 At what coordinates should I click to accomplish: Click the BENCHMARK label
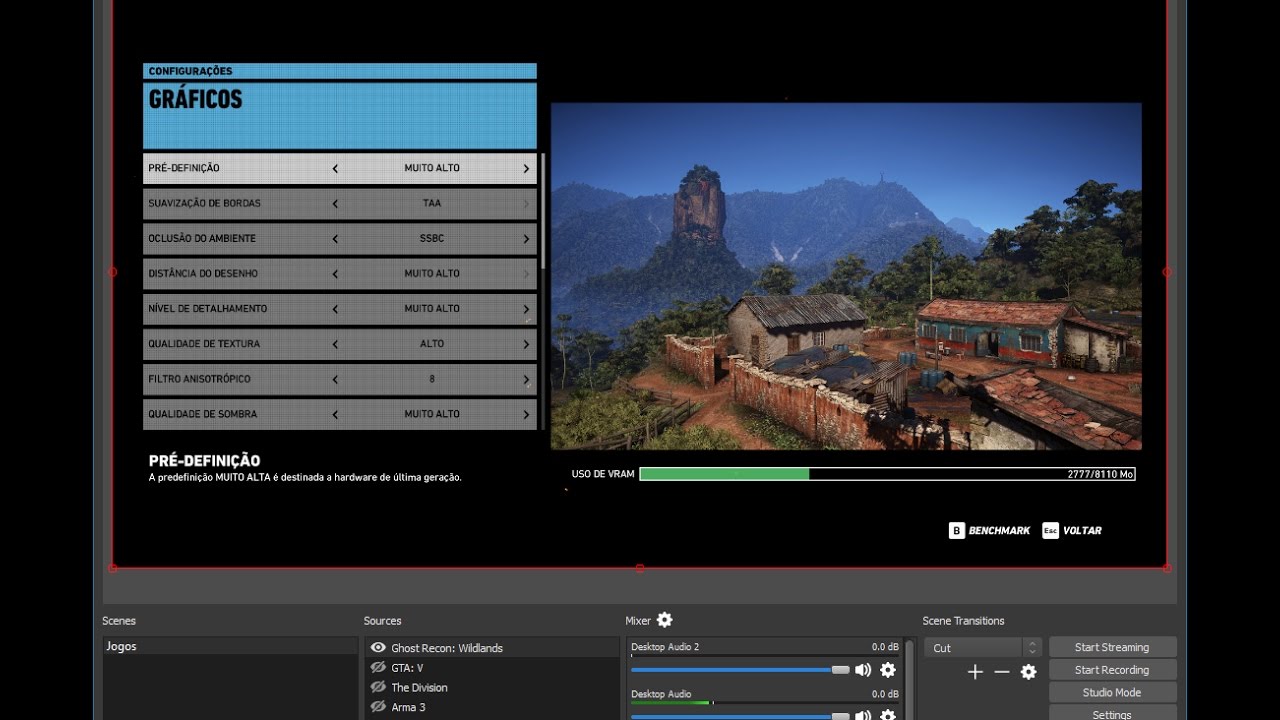999,531
